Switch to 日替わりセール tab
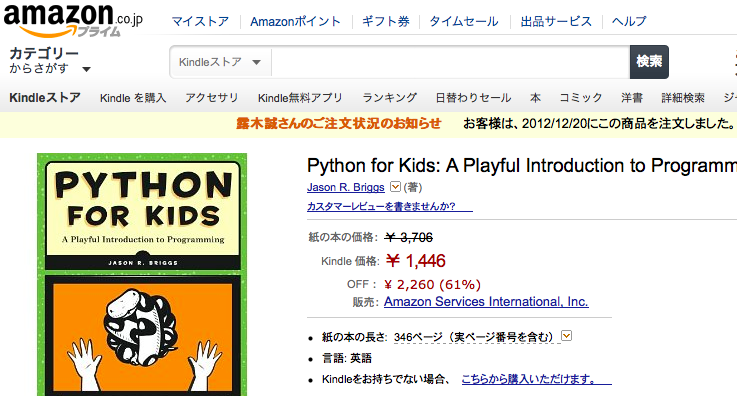 click(473, 98)
